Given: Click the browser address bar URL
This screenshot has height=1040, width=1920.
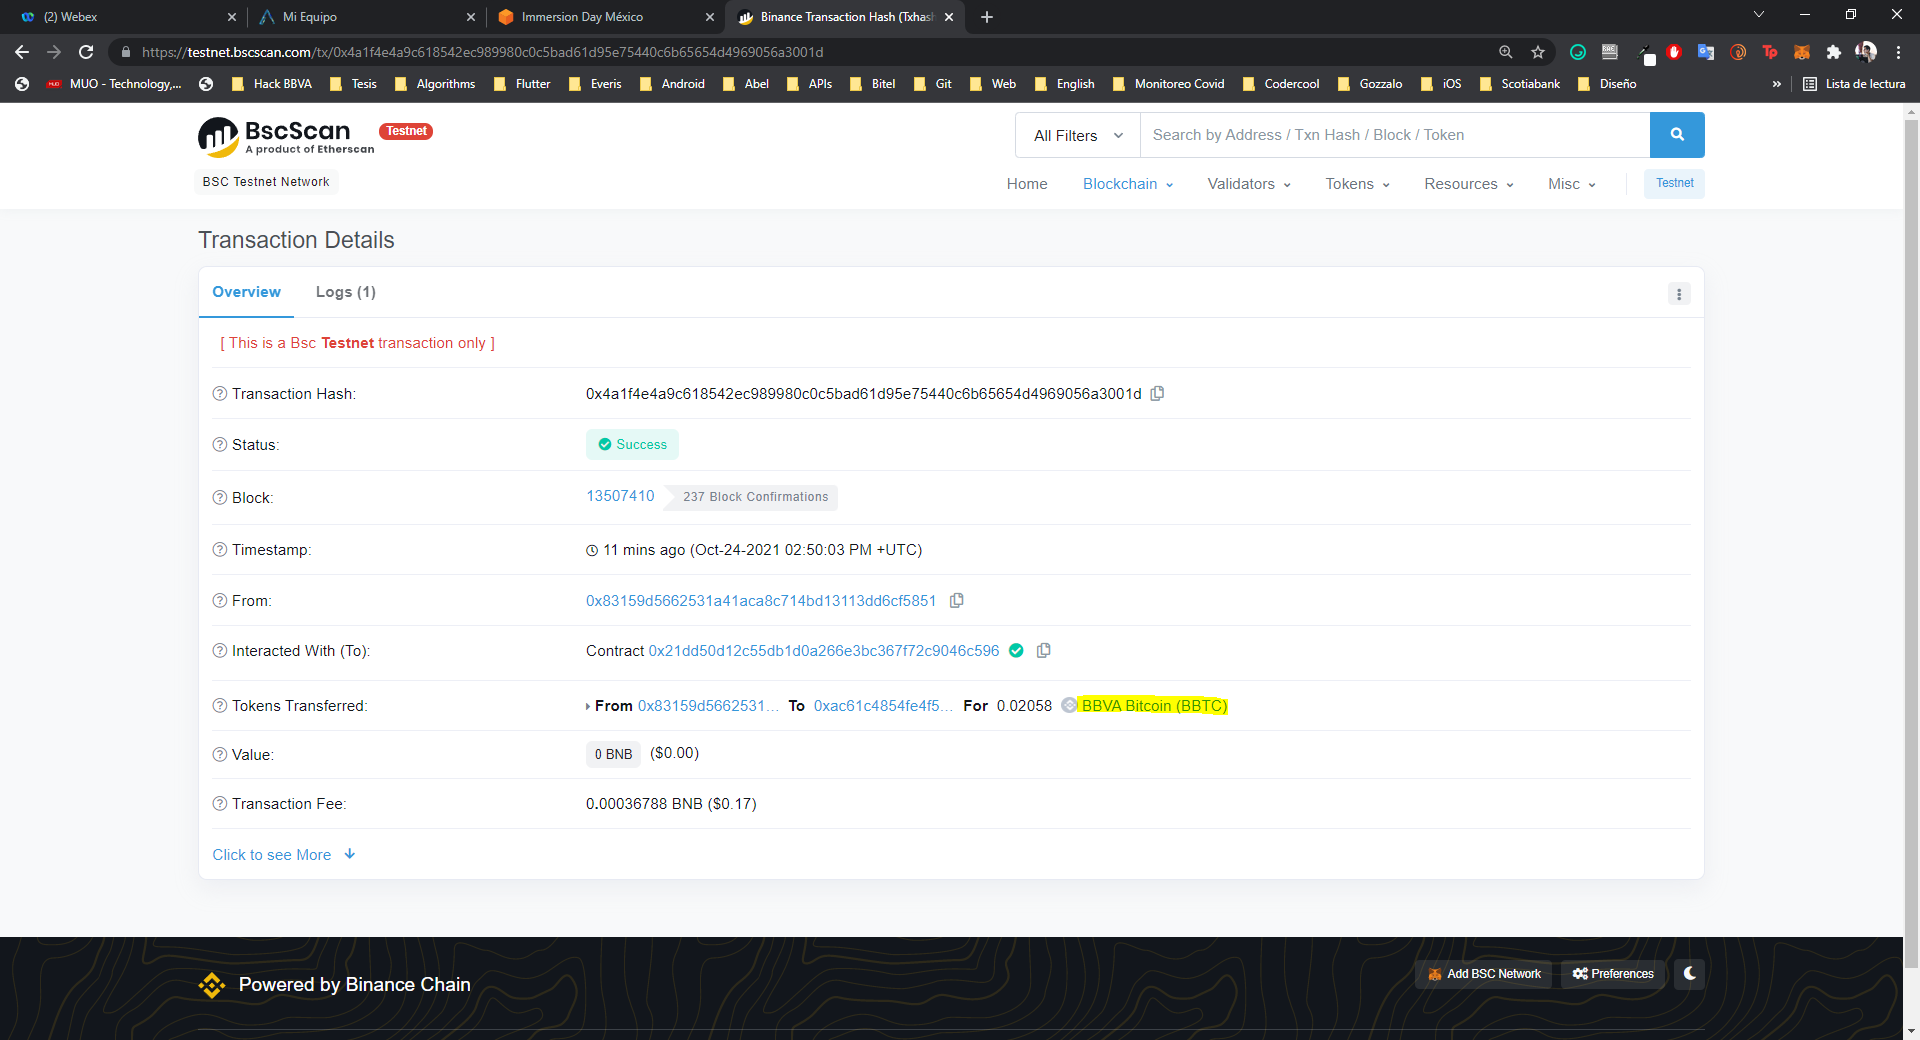Looking at the screenshot, I should [x=482, y=52].
